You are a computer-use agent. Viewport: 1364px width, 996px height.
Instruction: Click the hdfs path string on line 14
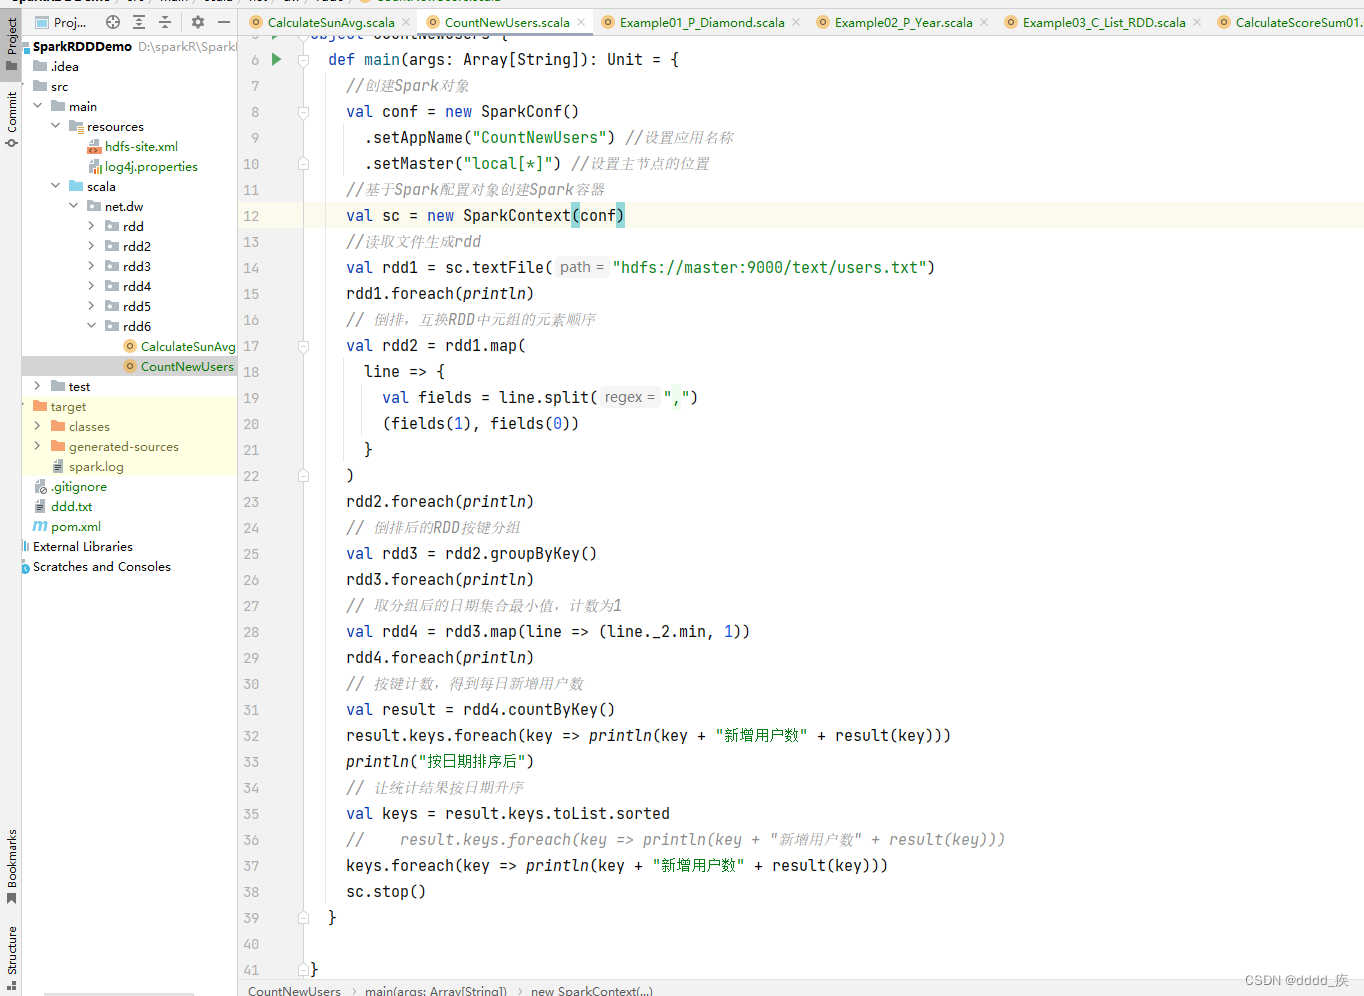[x=768, y=268]
